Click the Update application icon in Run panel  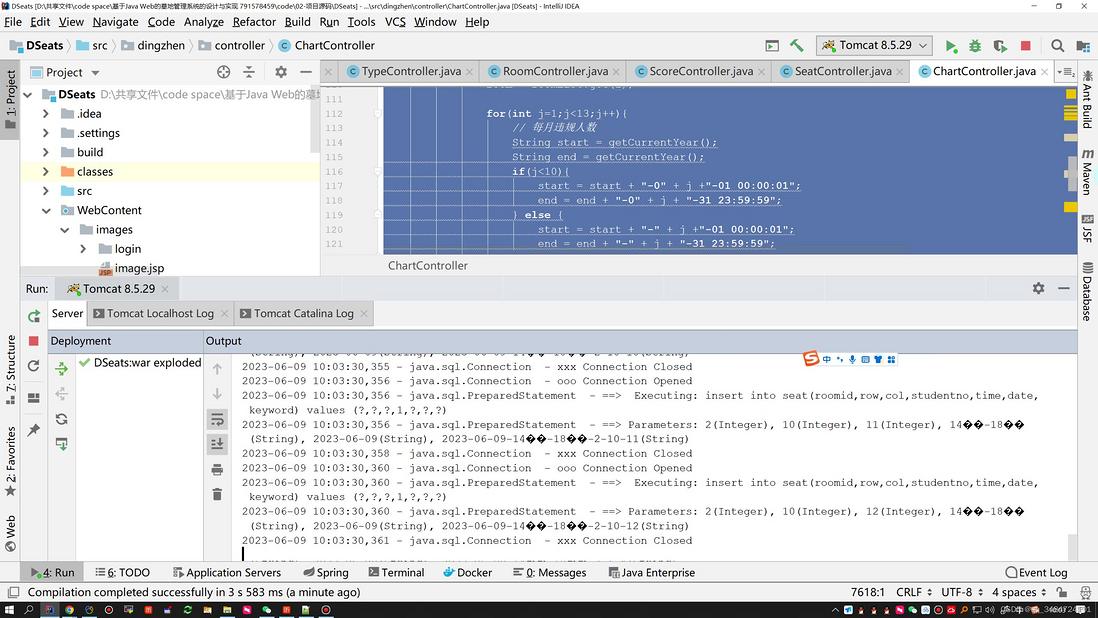coord(34,366)
